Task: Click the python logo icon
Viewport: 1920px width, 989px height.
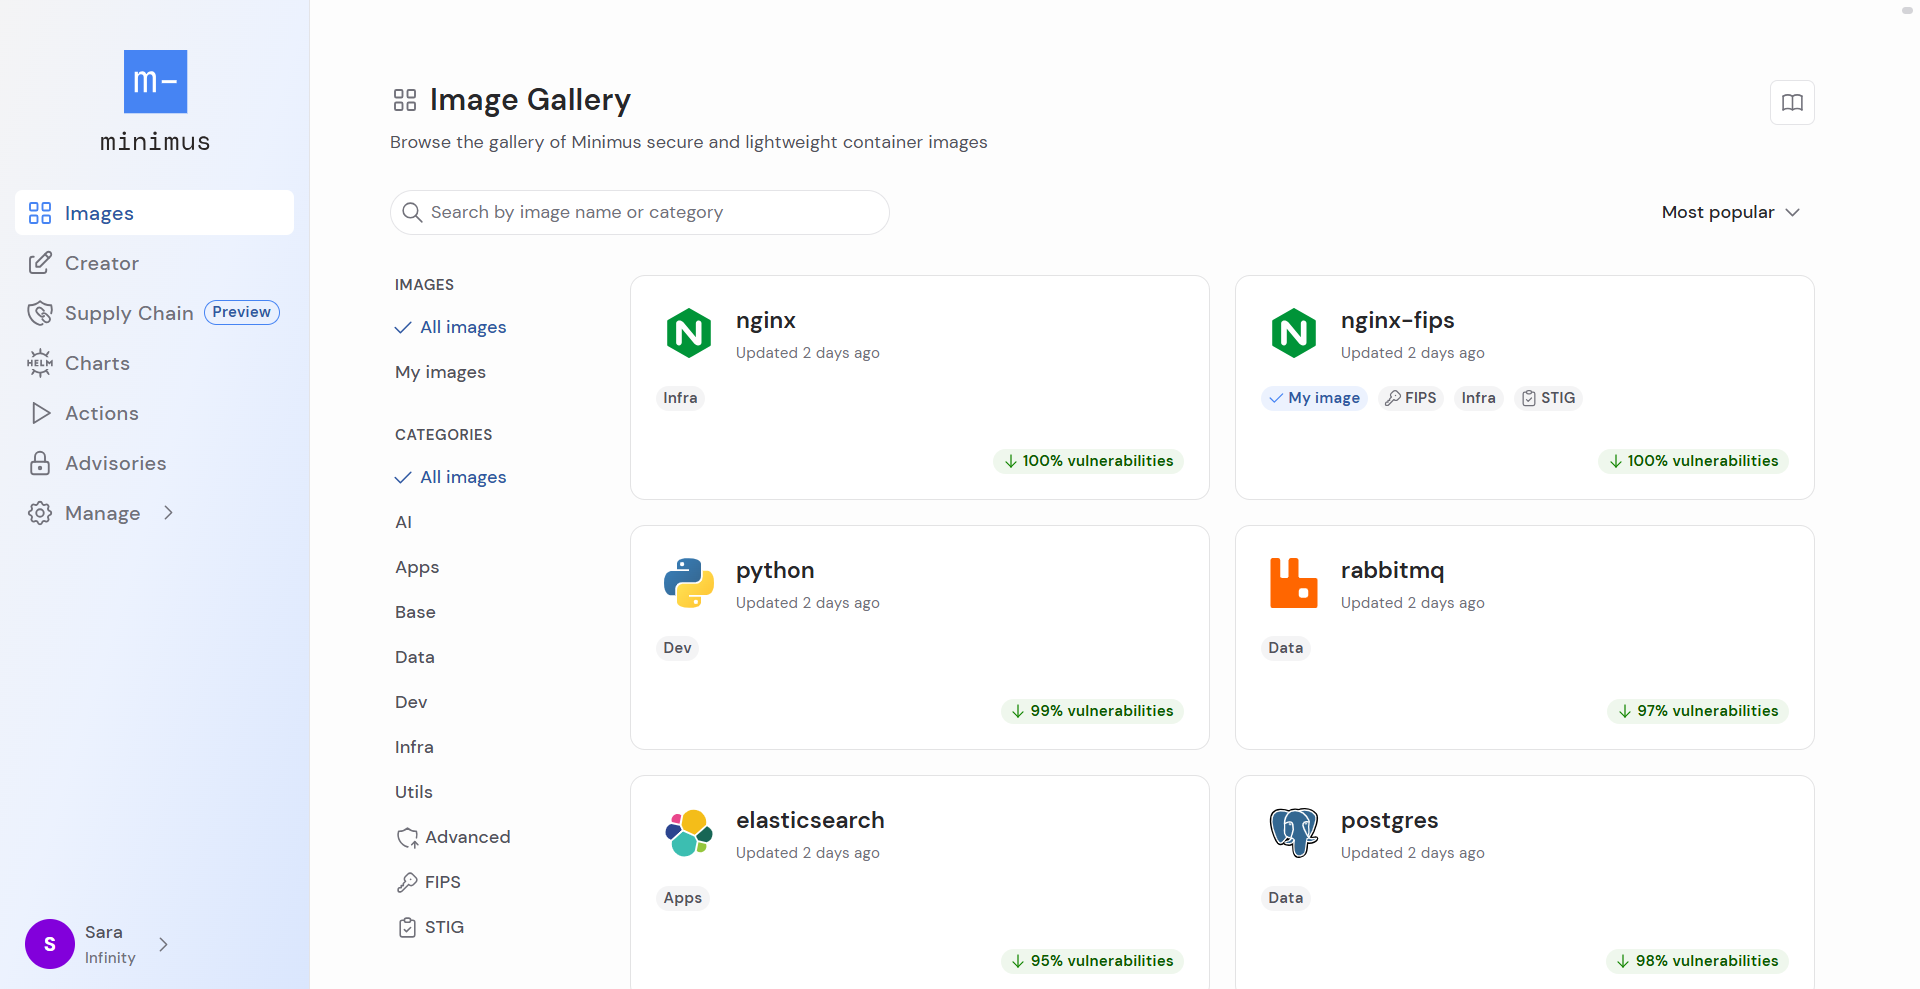Action: point(689,583)
